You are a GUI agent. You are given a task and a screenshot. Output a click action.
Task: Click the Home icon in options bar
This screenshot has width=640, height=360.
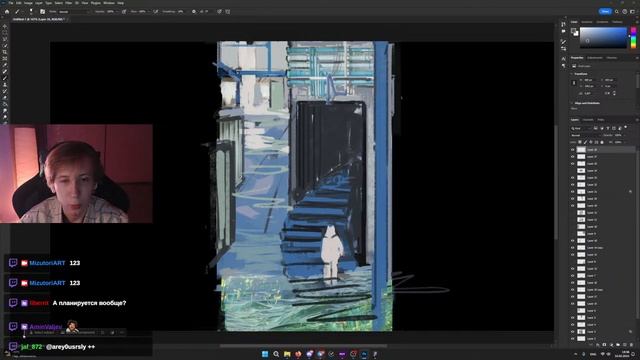[x=7, y=11]
